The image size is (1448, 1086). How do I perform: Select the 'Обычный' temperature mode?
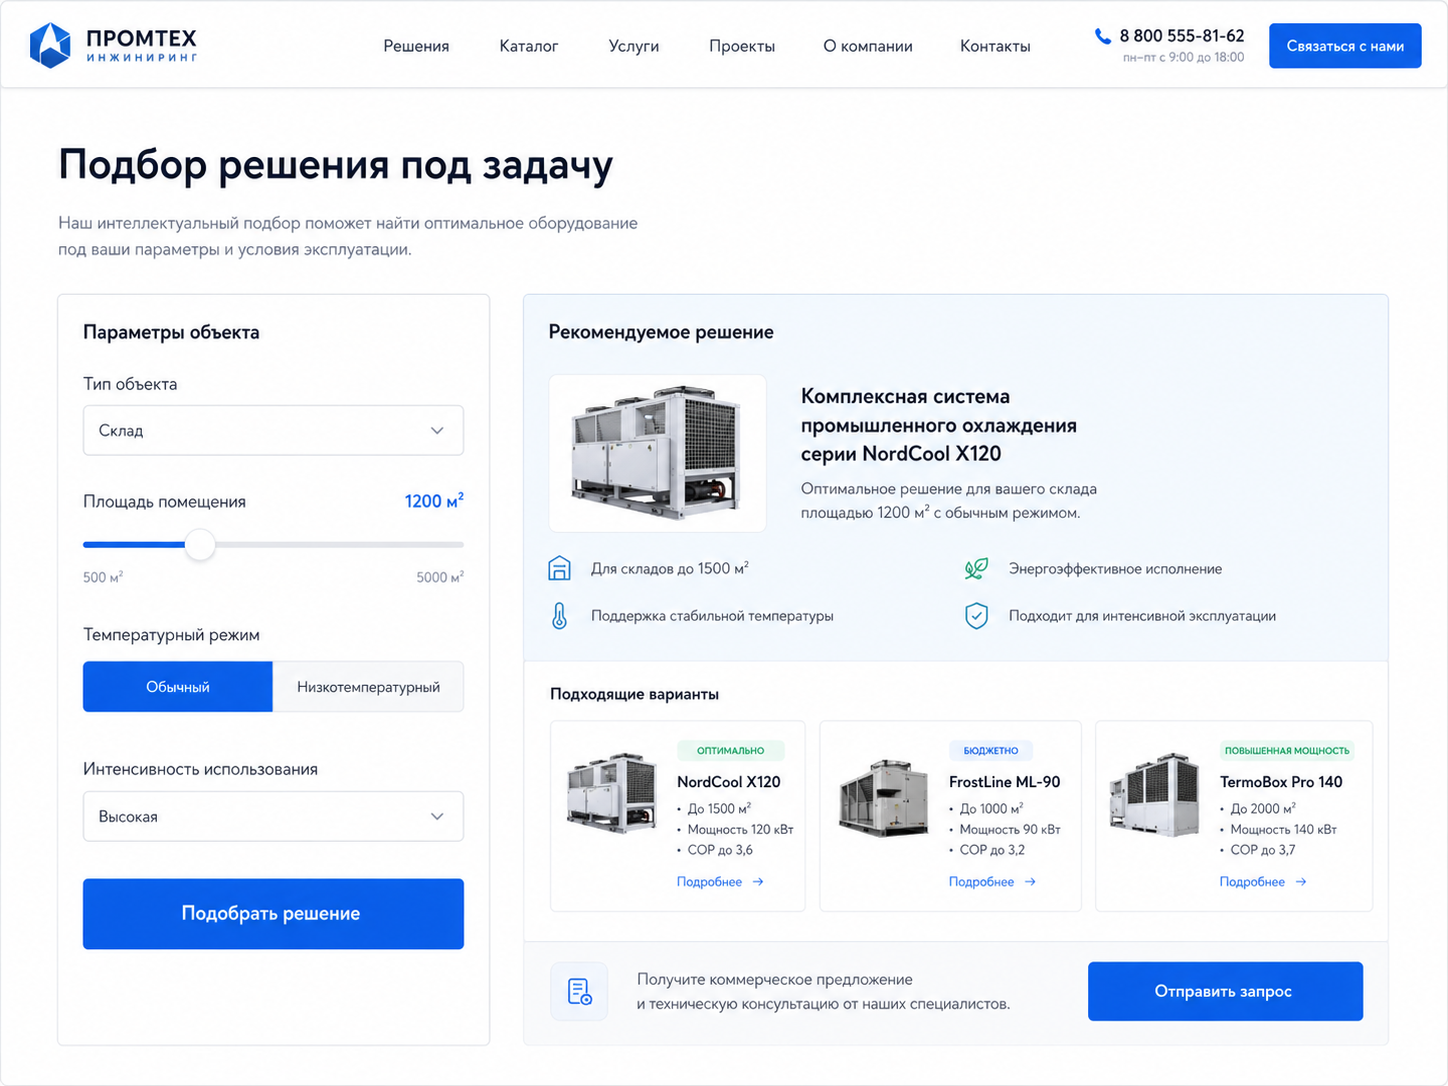point(178,687)
